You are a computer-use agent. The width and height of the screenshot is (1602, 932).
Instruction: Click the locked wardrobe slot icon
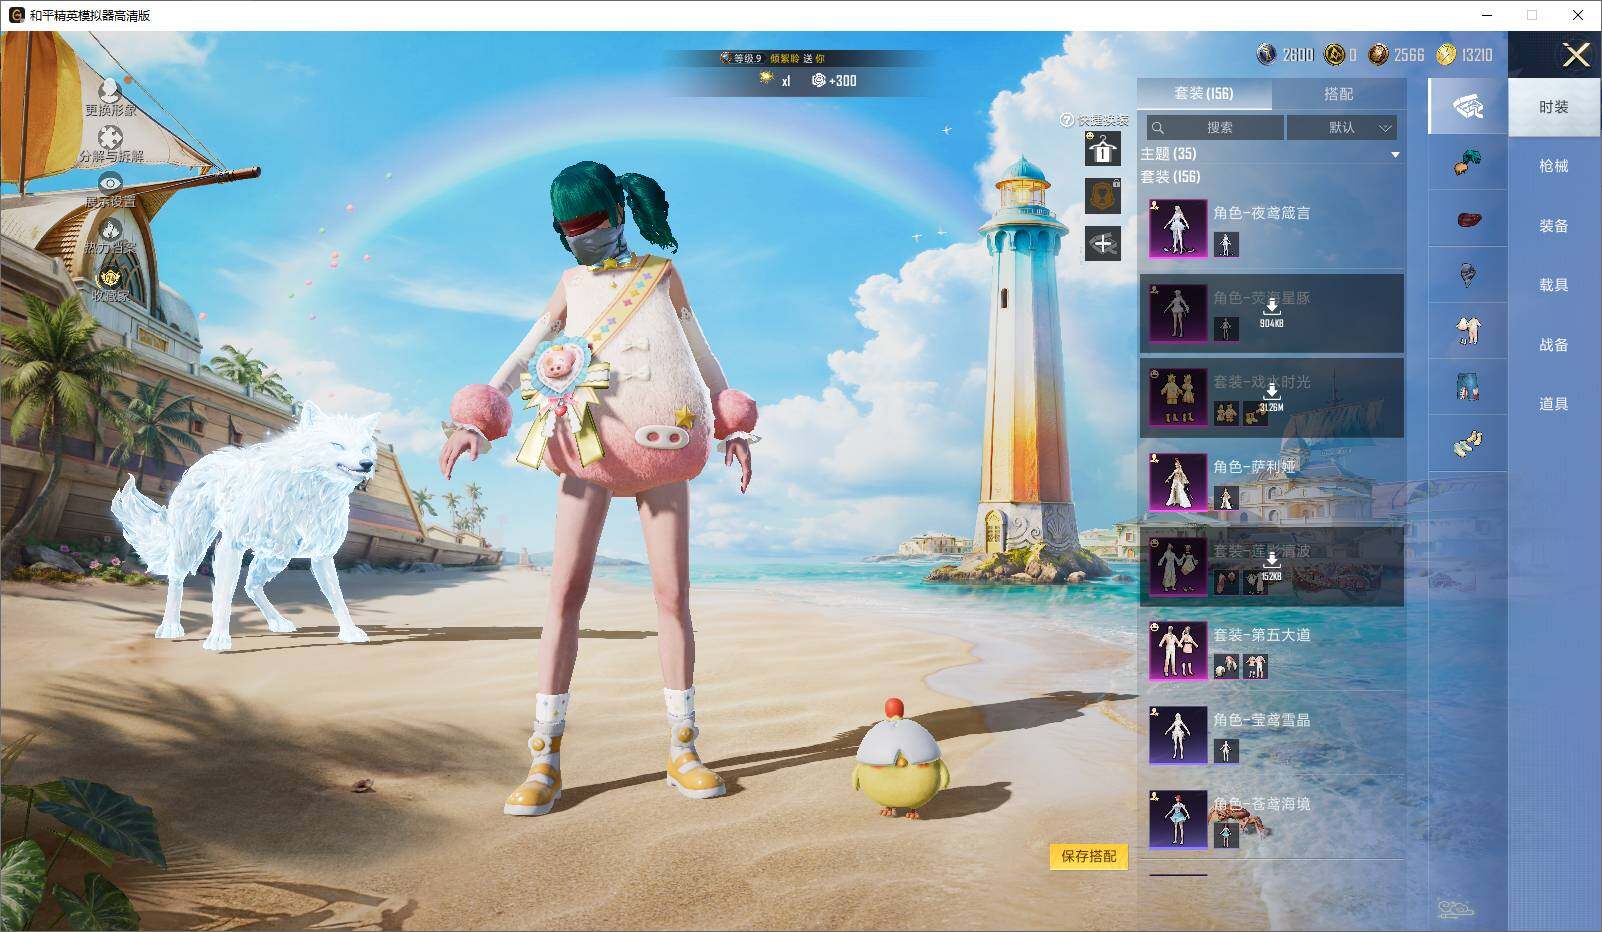(x=1102, y=196)
